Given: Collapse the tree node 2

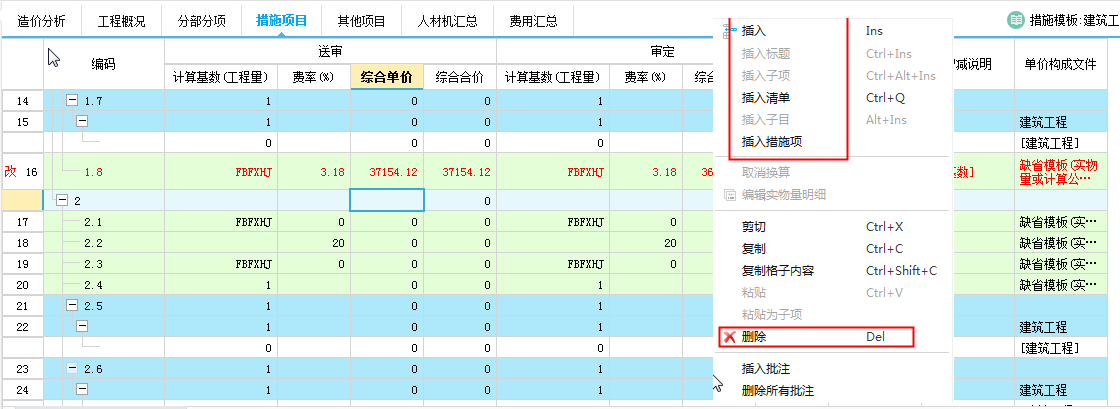Looking at the screenshot, I should tap(63, 201).
